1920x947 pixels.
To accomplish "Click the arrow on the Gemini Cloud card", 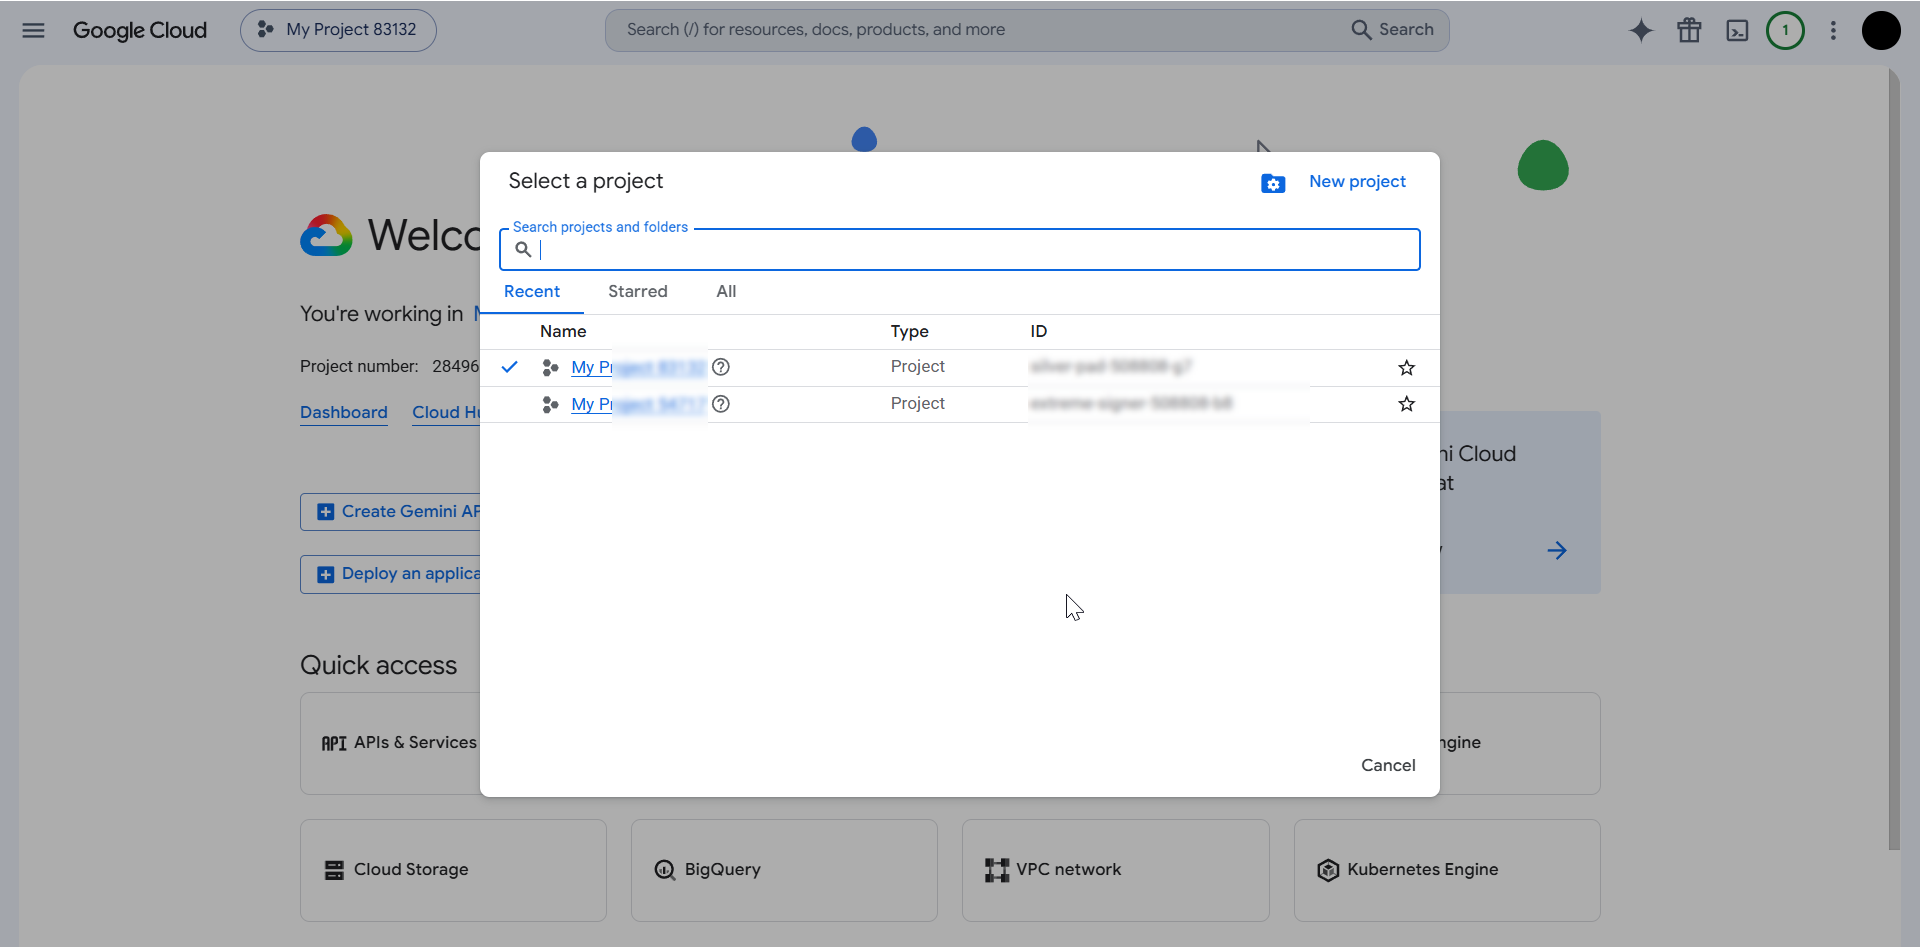I will [1557, 550].
